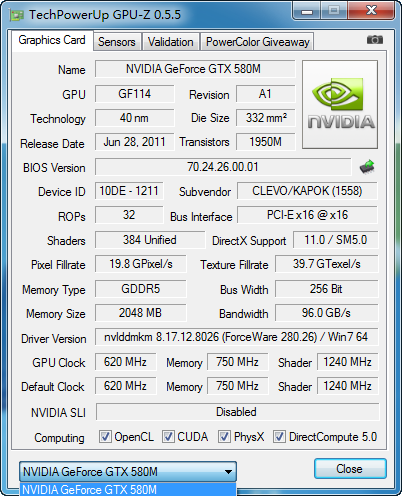Click the NVIDIA SLI status field
402x496 pixels.
pos(237,412)
